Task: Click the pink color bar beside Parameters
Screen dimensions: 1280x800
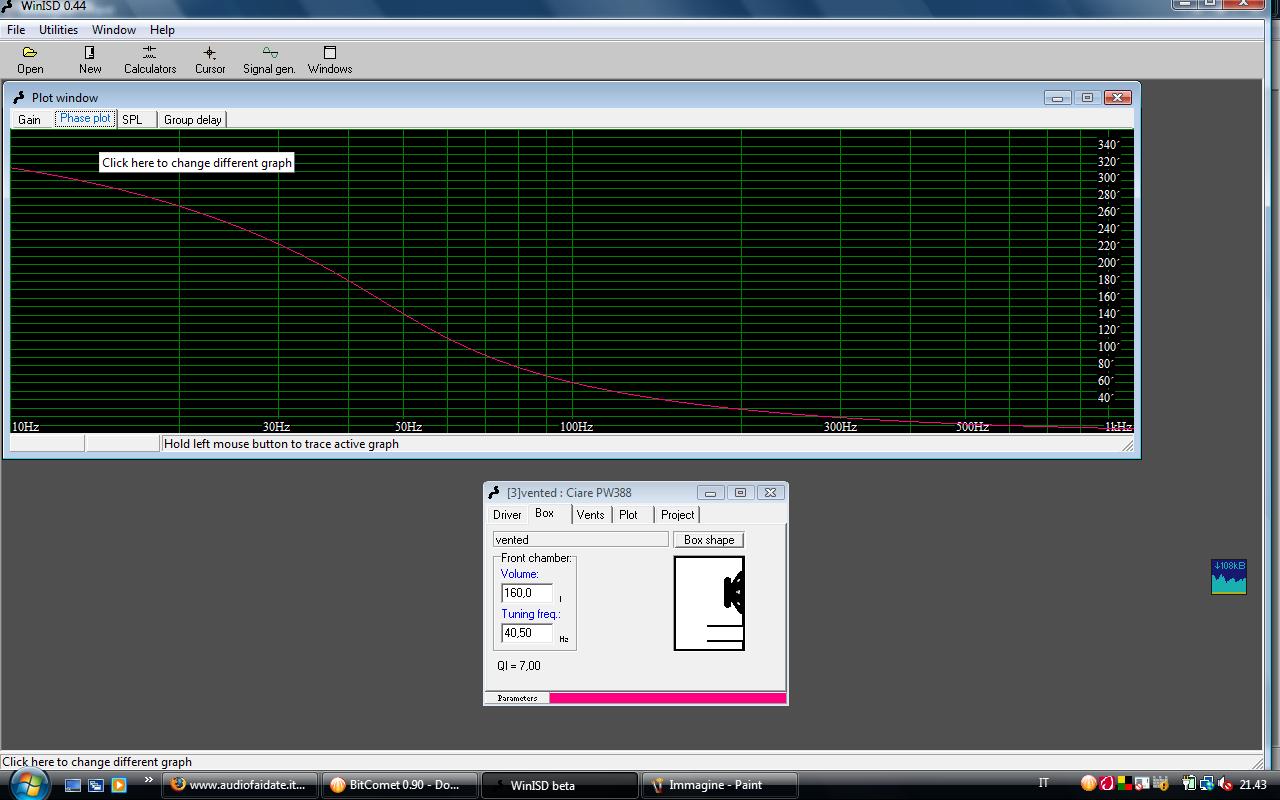Action: tap(667, 698)
